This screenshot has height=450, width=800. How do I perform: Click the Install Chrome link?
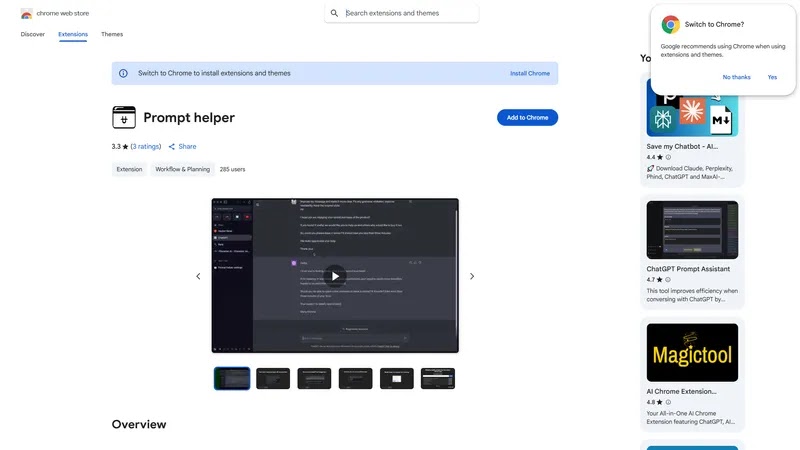tap(530, 73)
